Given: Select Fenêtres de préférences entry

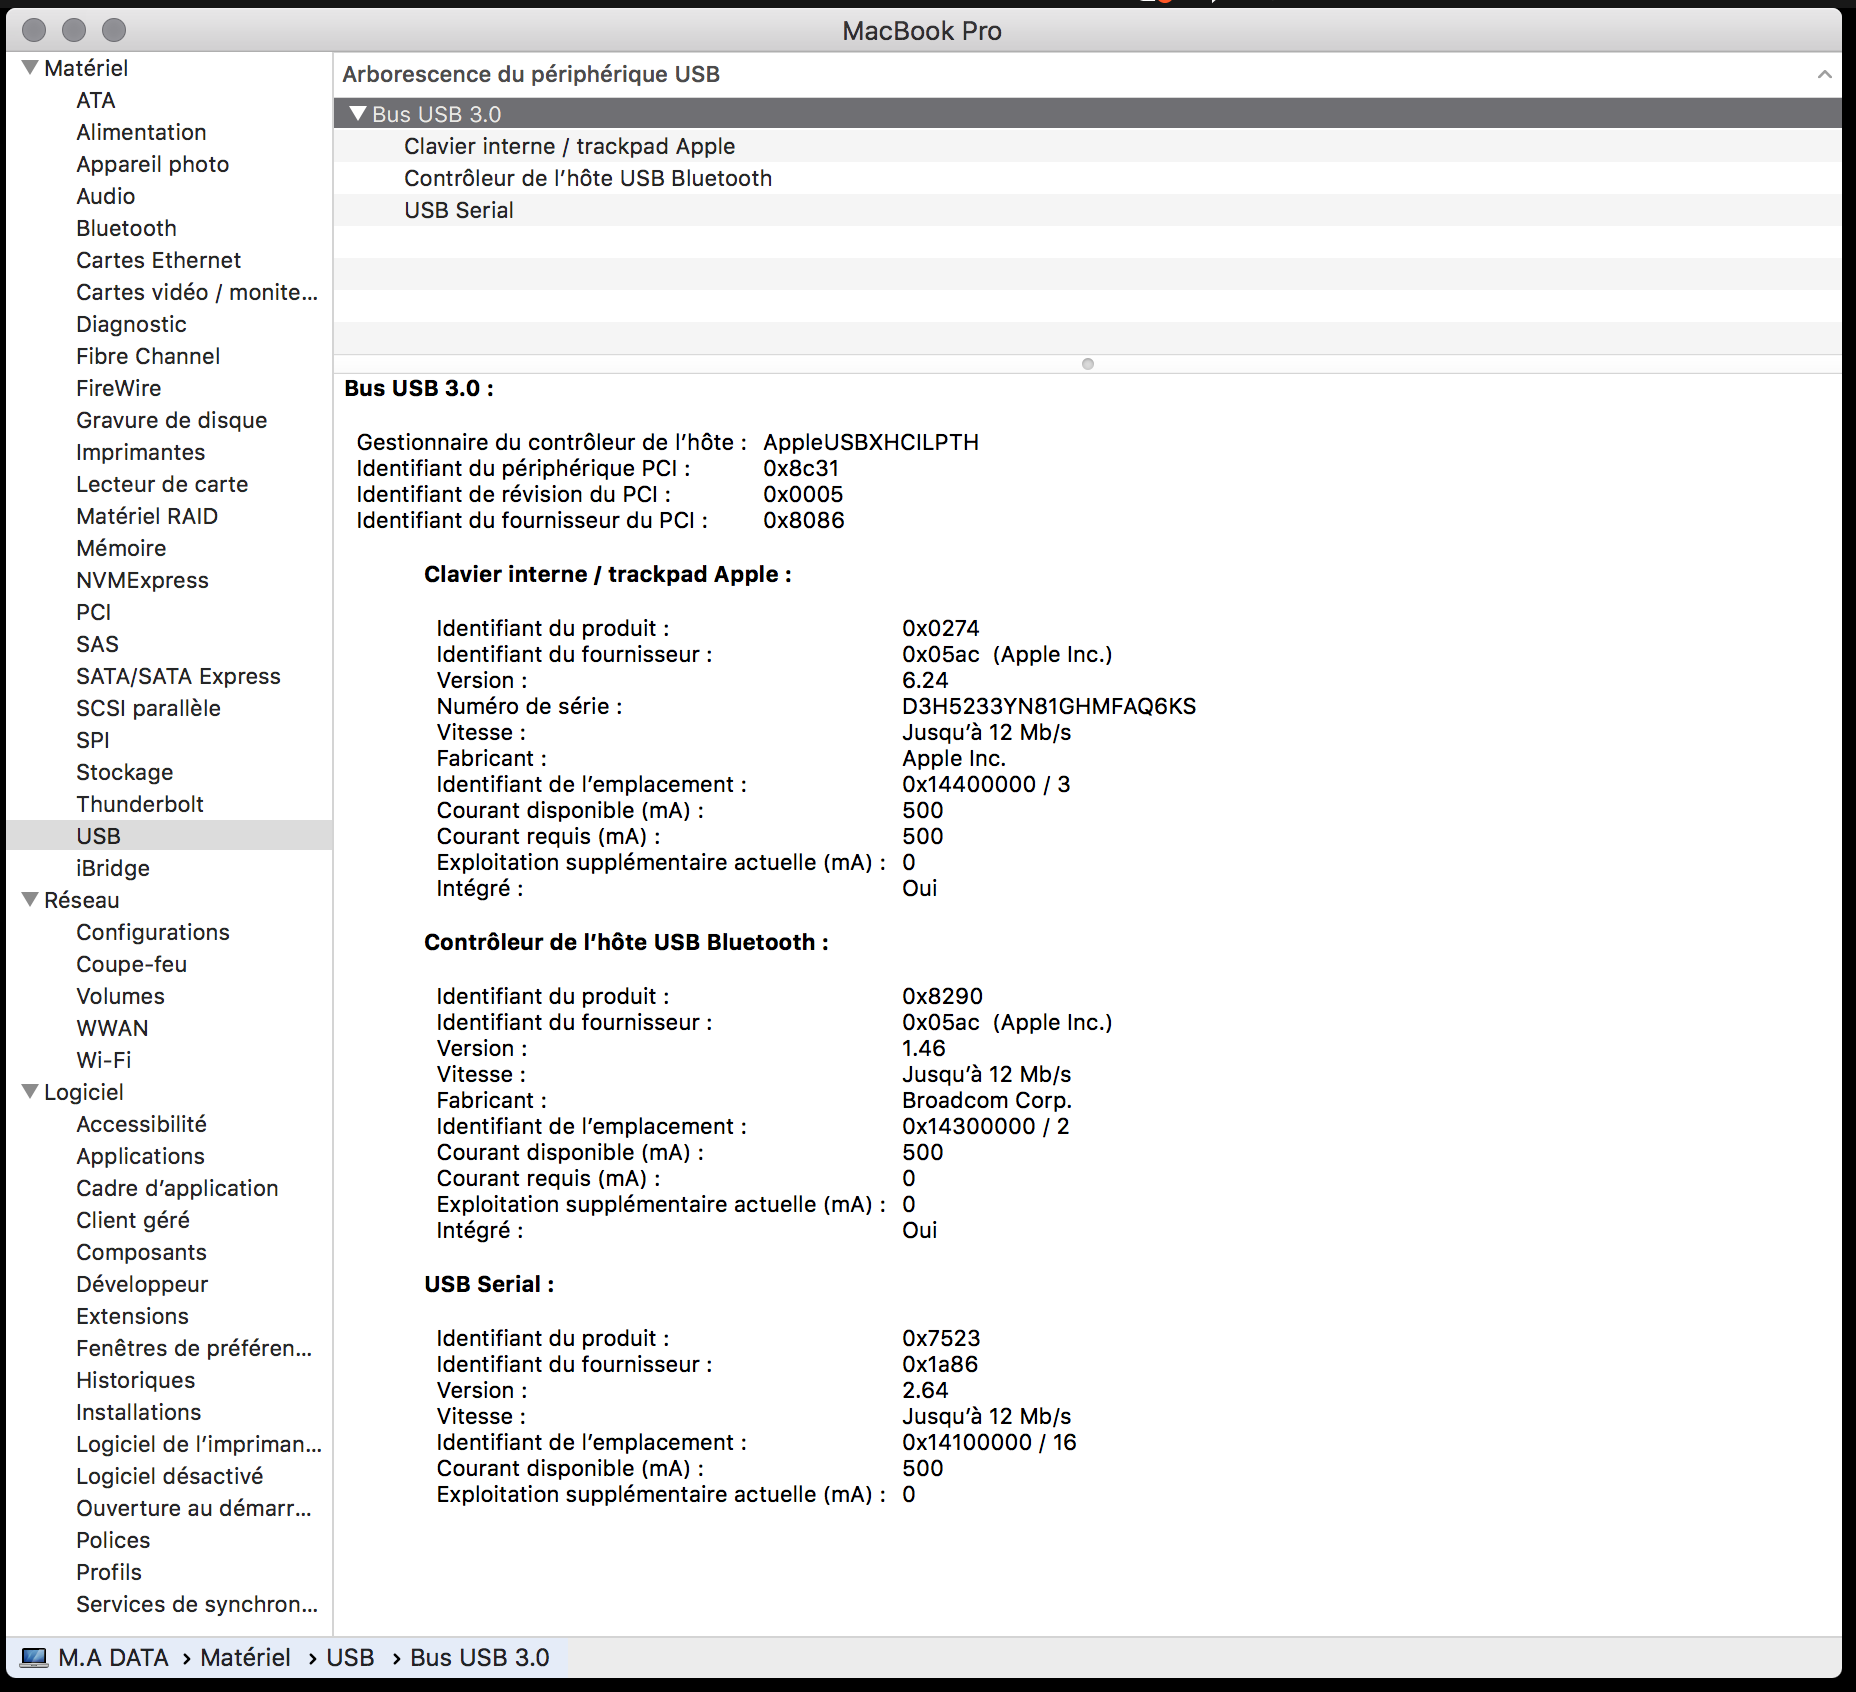Looking at the screenshot, I should (195, 1348).
